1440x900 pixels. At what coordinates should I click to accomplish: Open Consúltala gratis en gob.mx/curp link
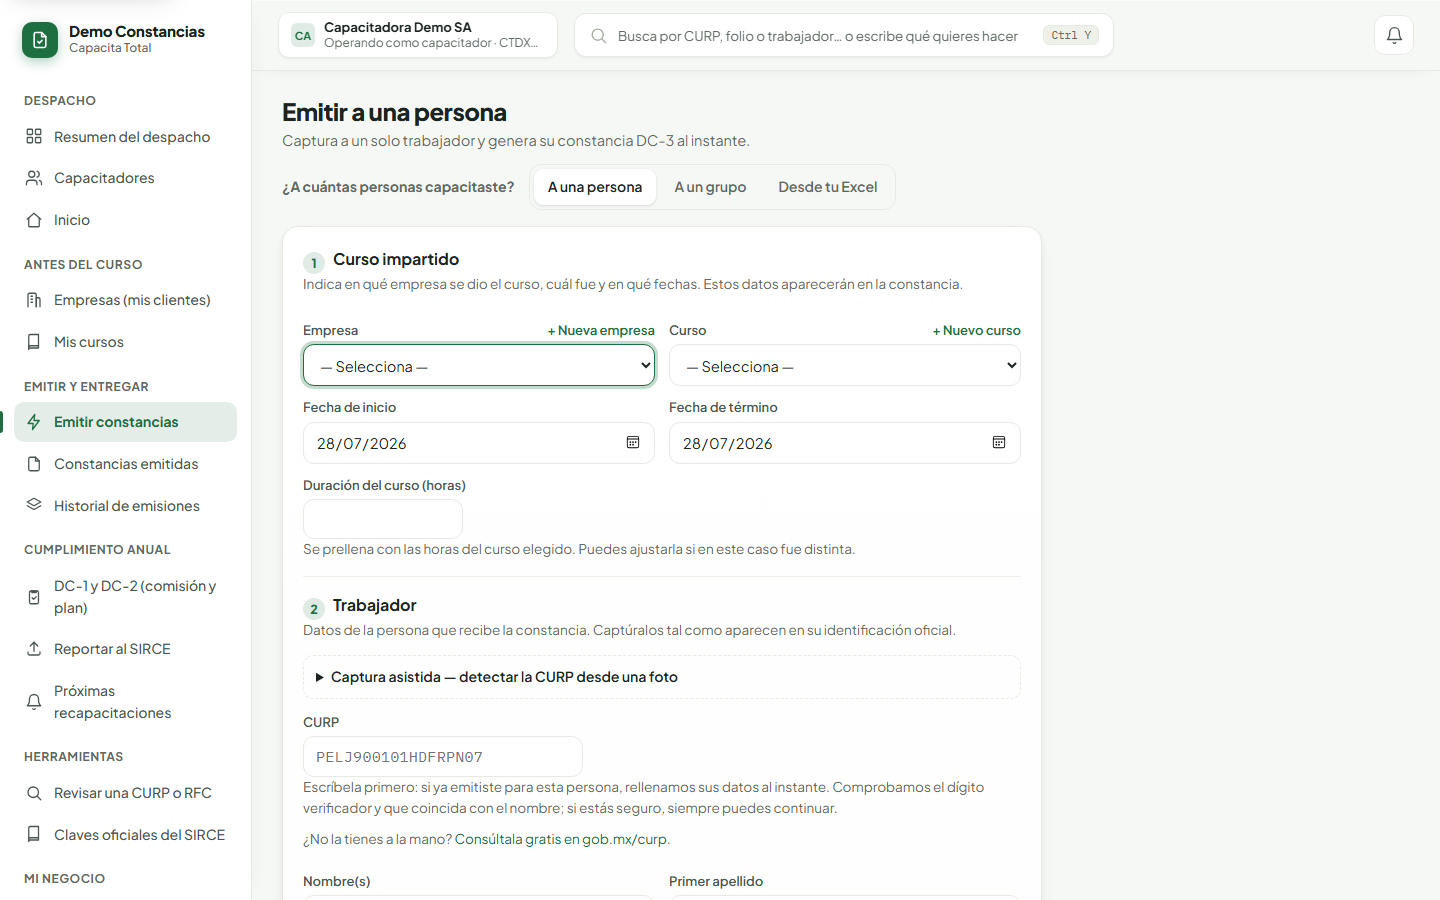tap(561, 839)
